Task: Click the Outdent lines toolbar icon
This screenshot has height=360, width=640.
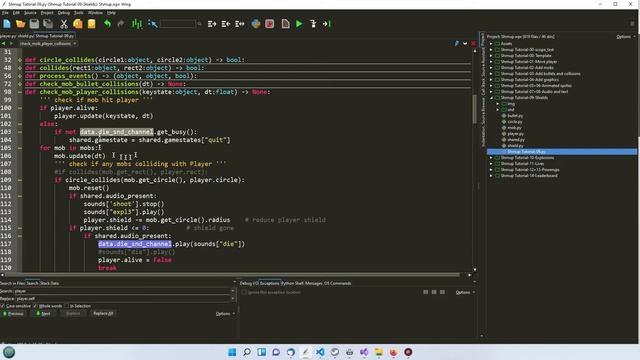Action: [226, 24]
